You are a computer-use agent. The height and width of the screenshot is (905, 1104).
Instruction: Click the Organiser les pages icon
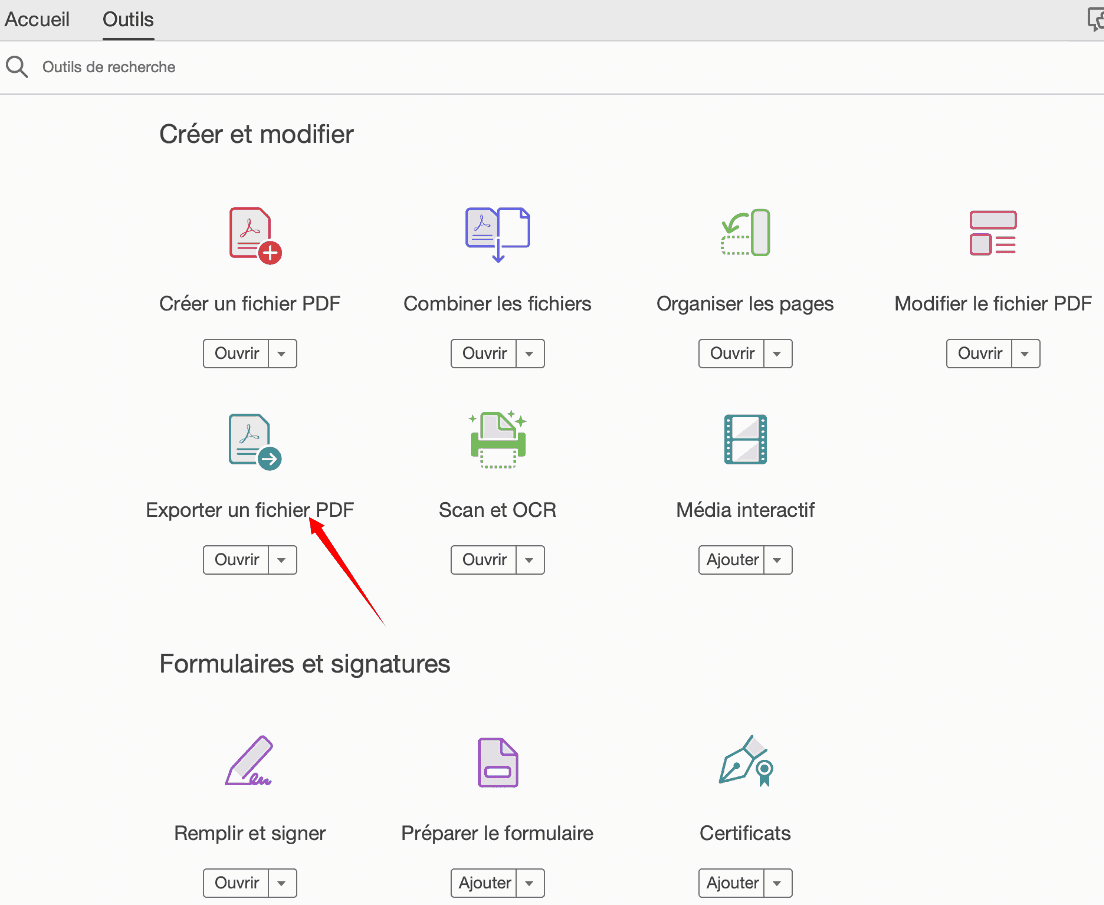coord(746,232)
